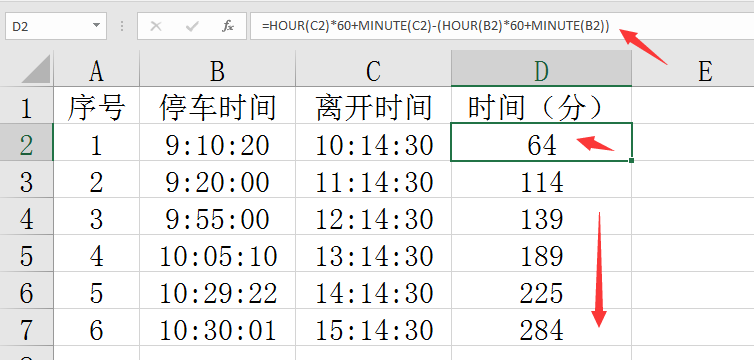Select row 7 header

26,327
